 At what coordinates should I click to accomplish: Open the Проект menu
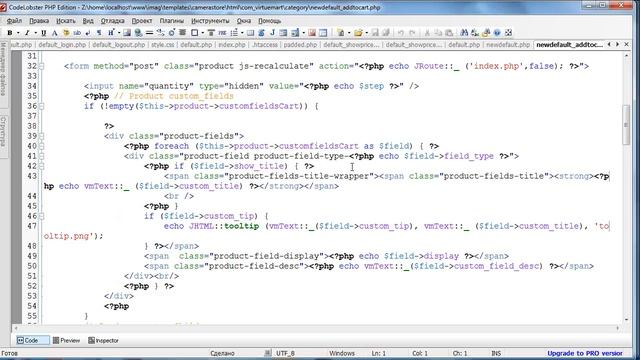tap(142, 20)
